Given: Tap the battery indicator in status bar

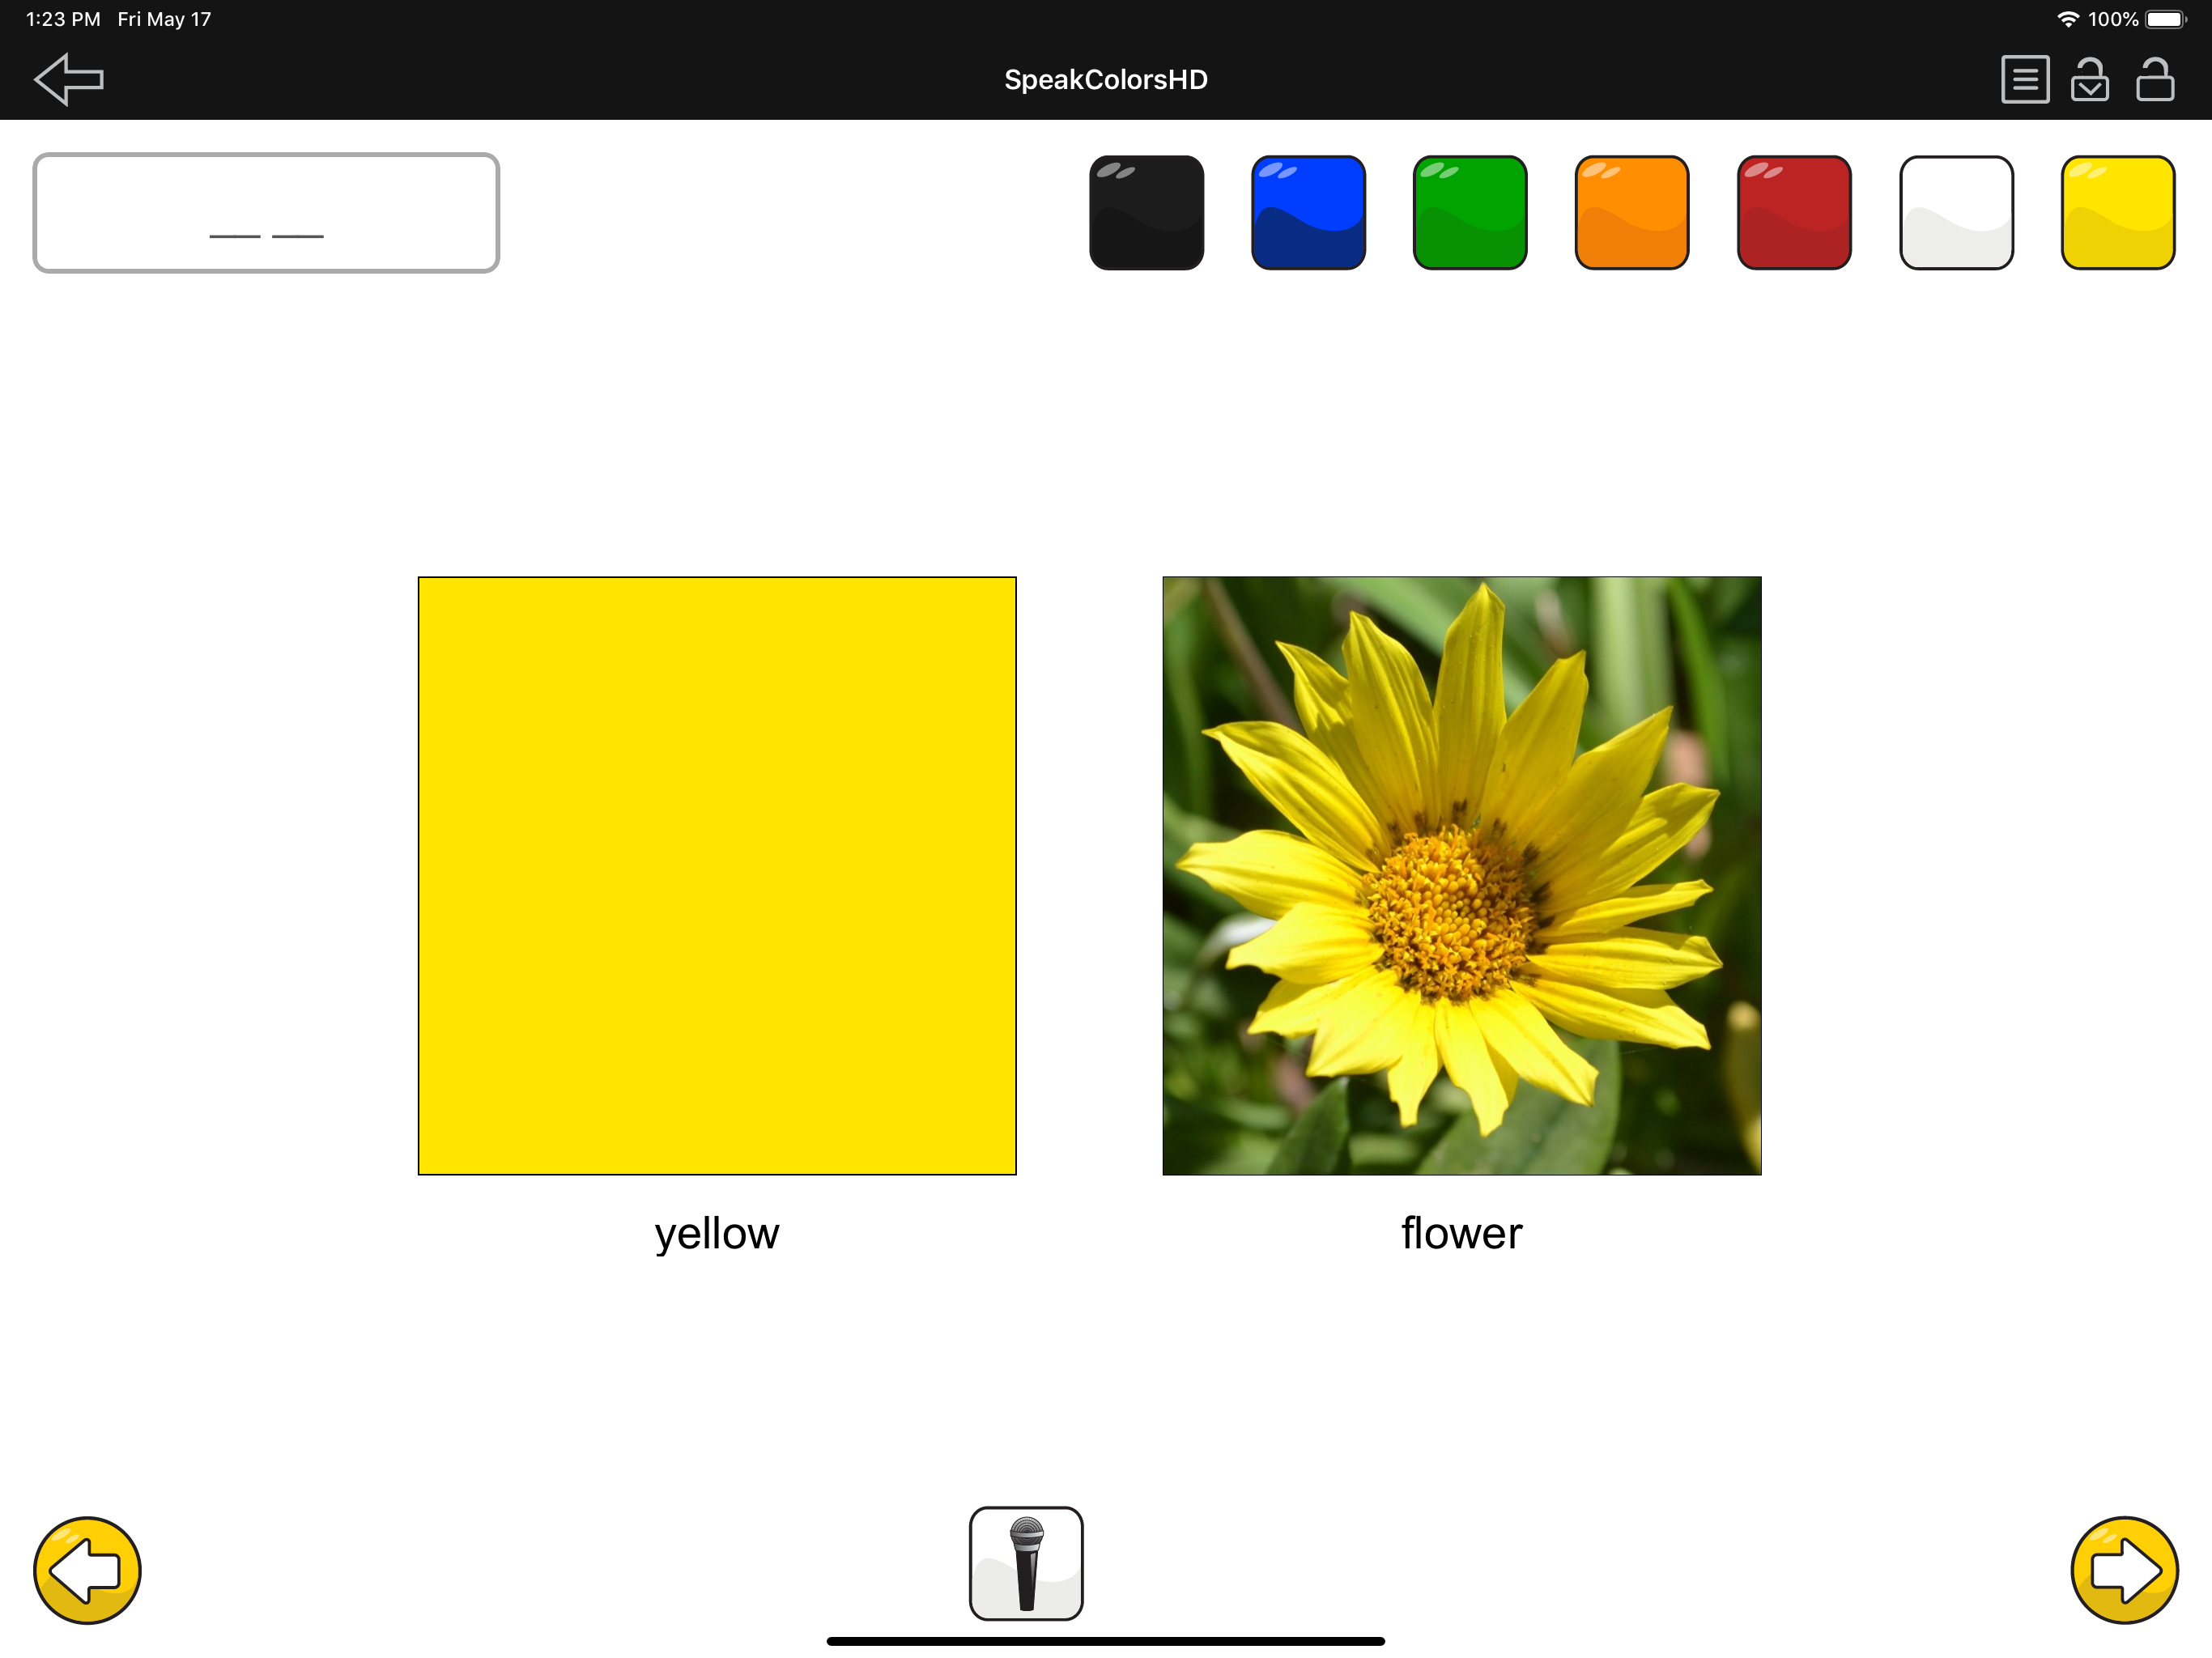Looking at the screenshot, I should coord(2165,19).
